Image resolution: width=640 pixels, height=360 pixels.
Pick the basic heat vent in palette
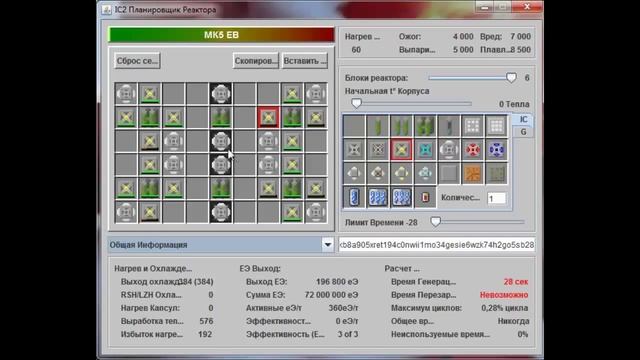tap(354, 150)
